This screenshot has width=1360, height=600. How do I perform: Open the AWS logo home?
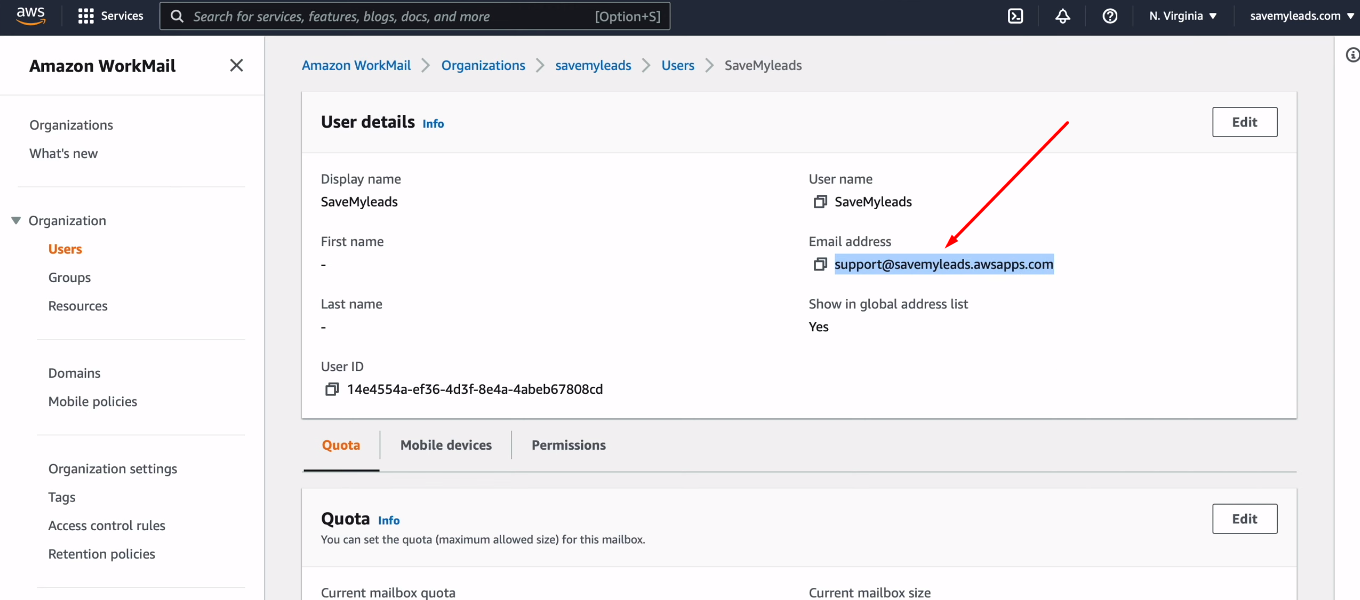pyautogui.click(x=30, y=15)
